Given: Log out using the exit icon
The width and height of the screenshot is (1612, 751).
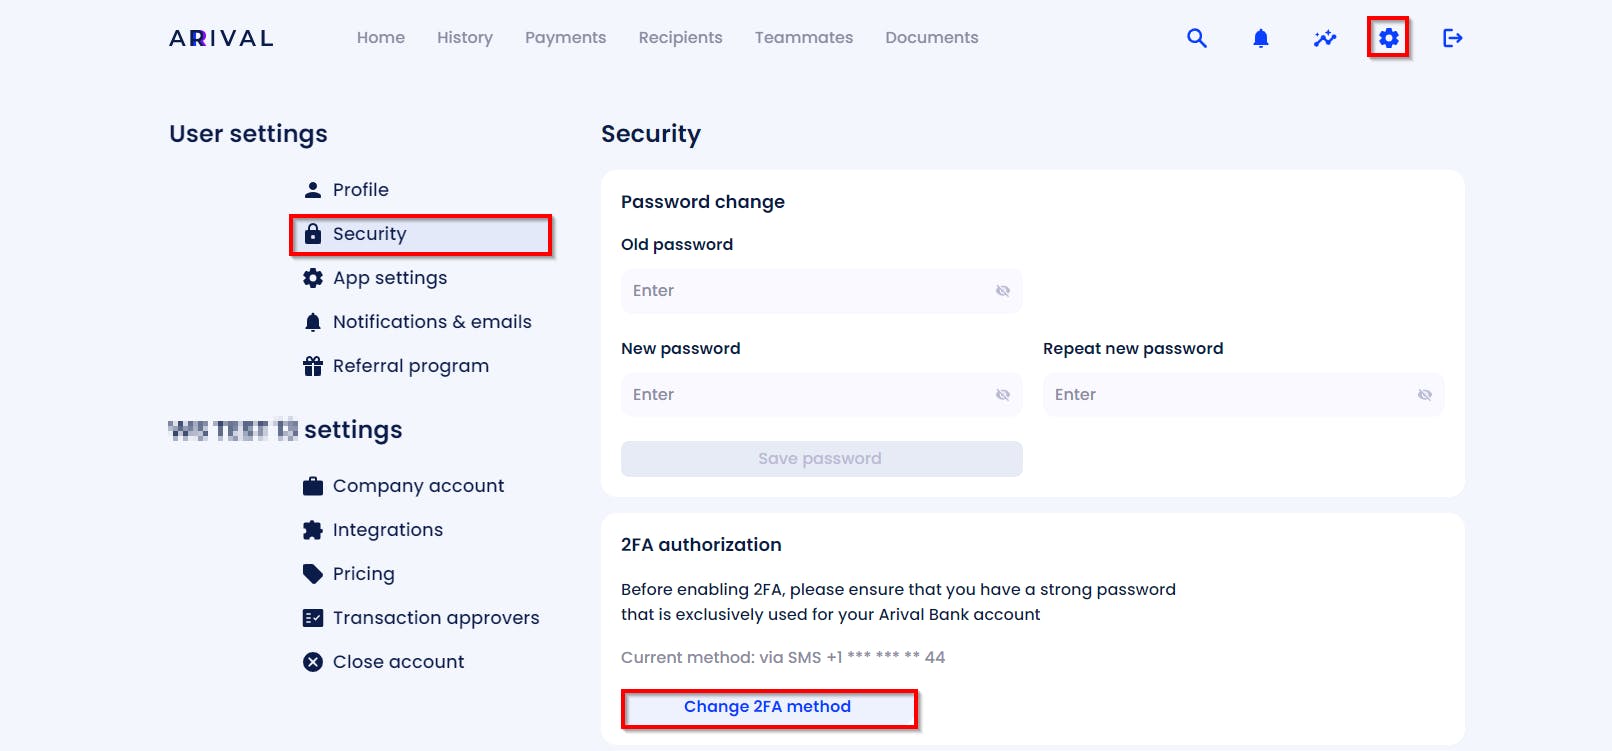Looking at the screenshot, I should point(1453,38).
